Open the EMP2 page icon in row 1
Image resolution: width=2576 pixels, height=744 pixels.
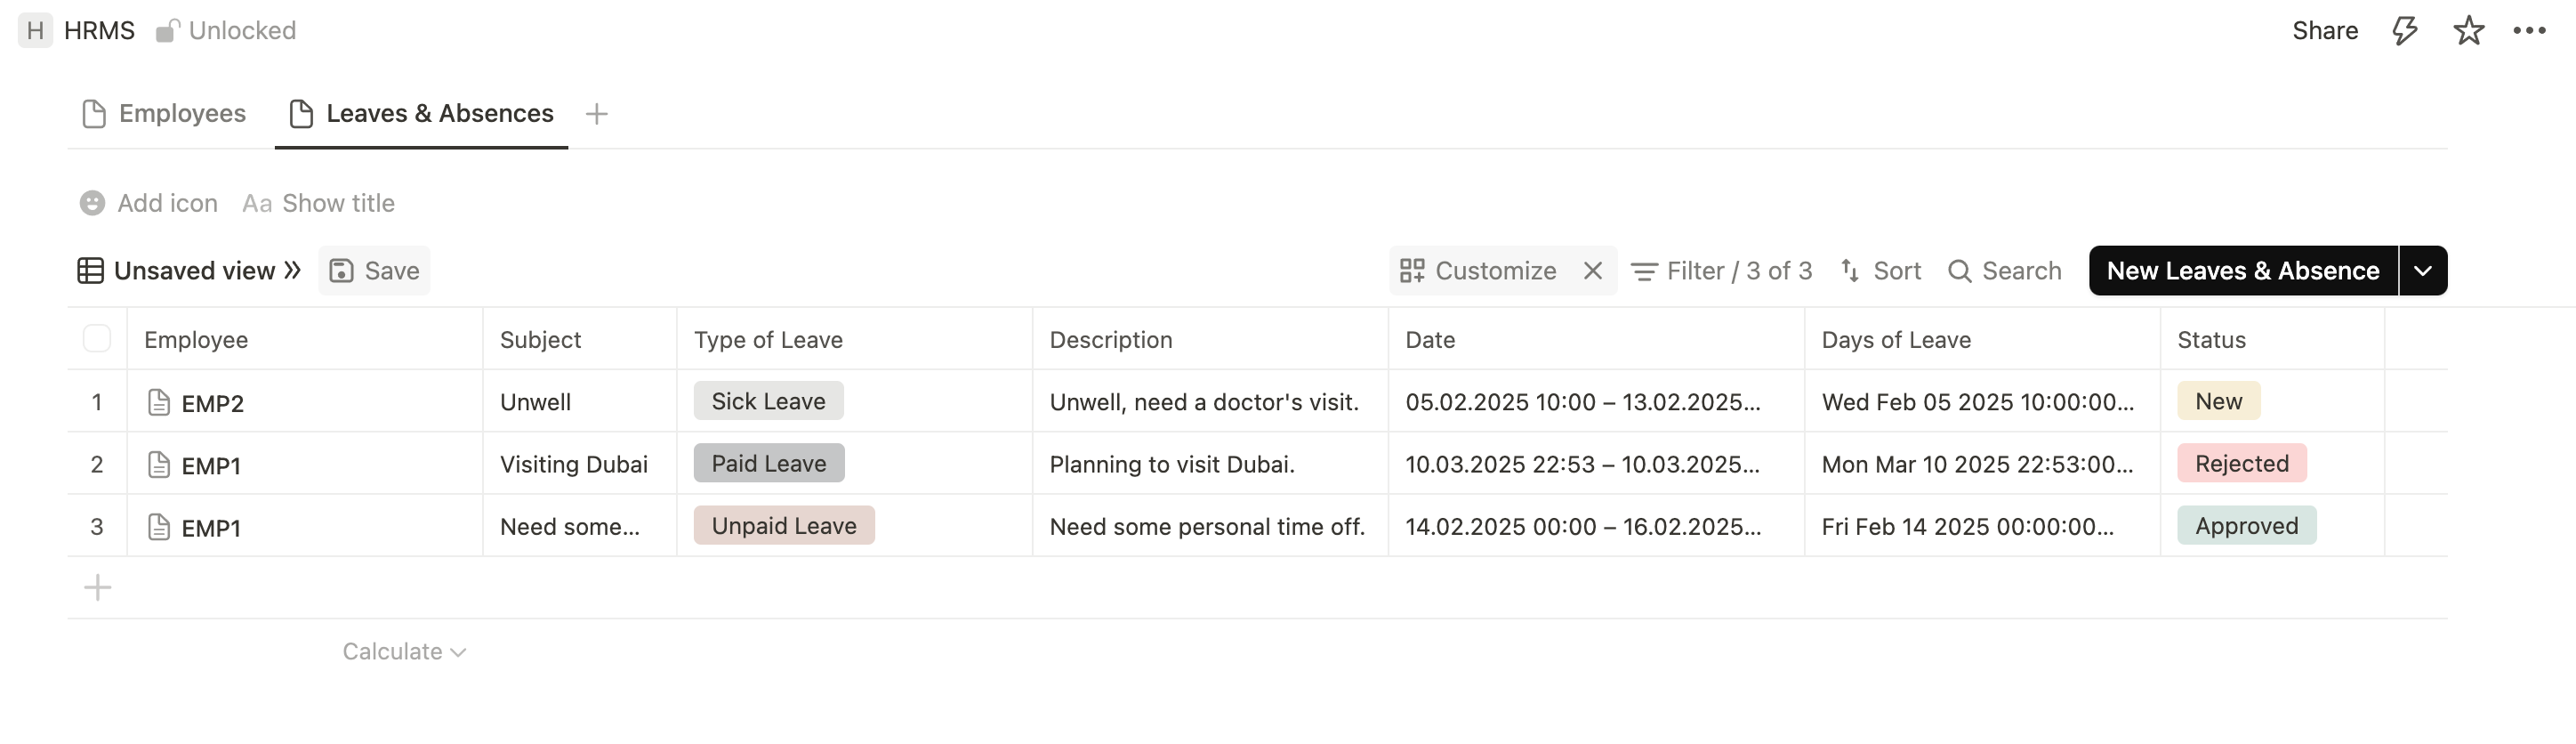[158, 403]
